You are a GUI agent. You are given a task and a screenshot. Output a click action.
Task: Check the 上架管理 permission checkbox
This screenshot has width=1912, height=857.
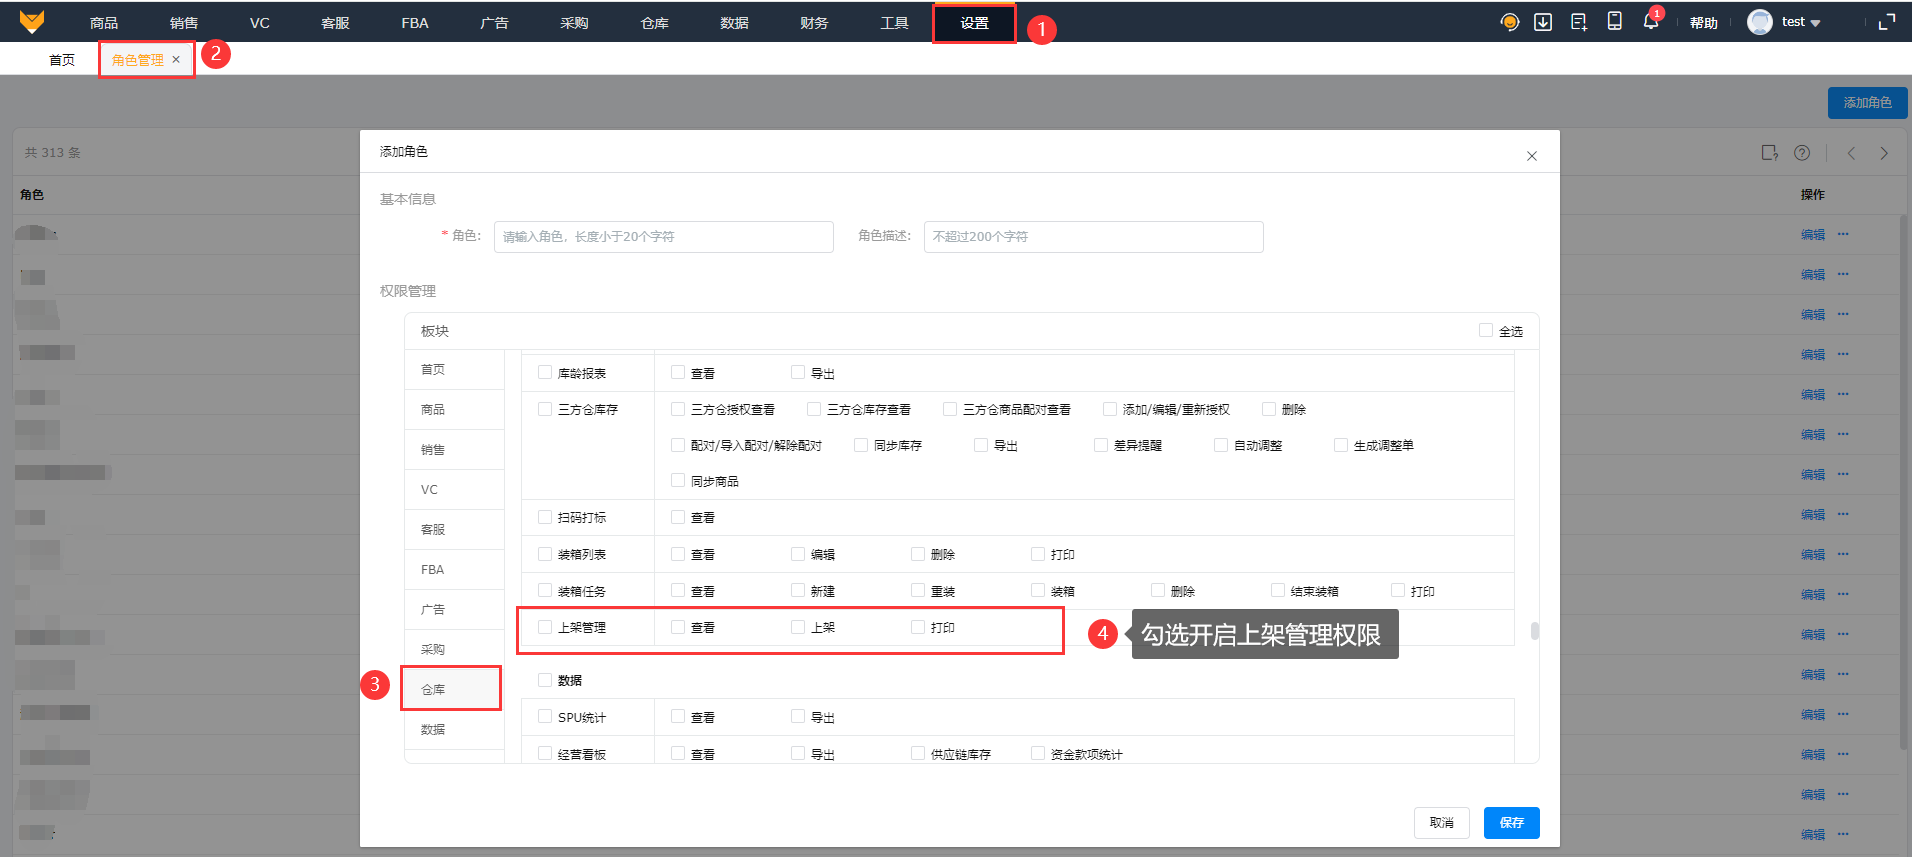[545, 627]
